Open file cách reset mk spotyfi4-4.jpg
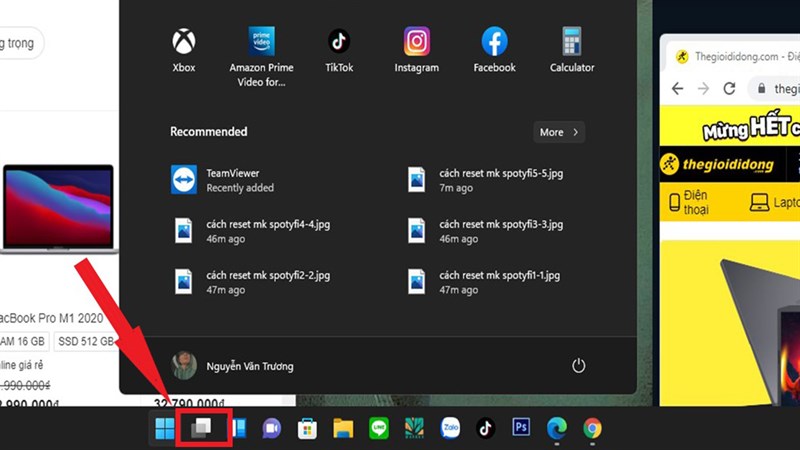Viewport: 800px width, 450px height. pos(252,231)
